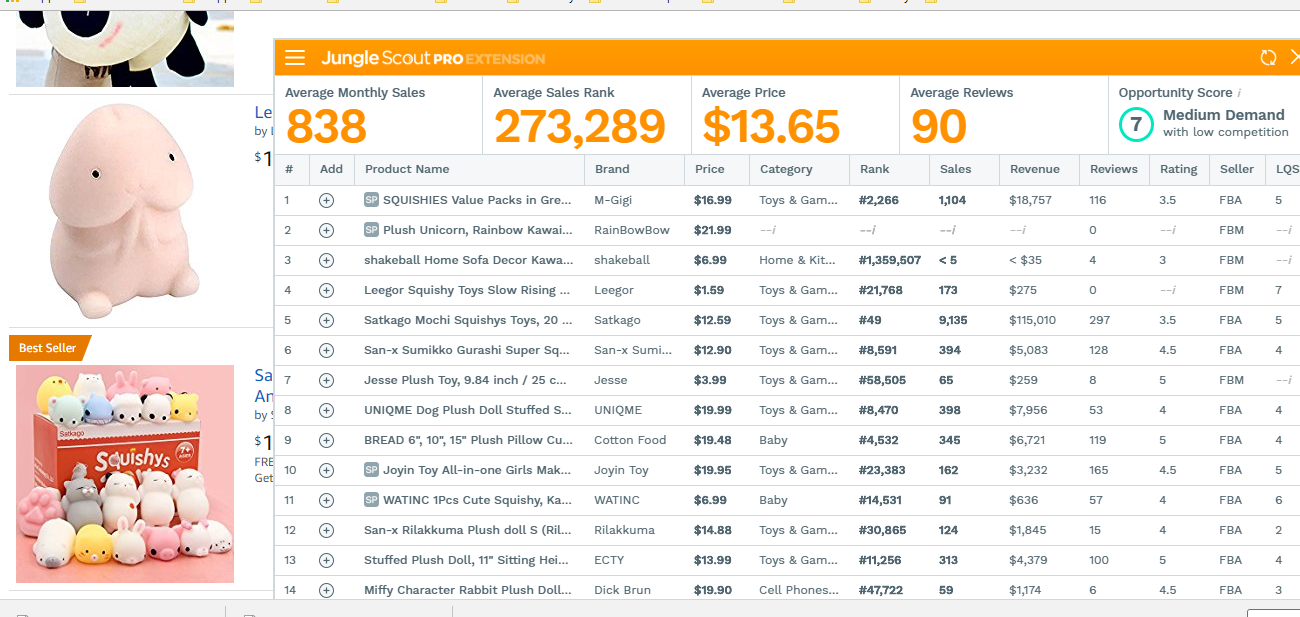This screenshot has width=1300, height=617.
Task: Click RainBowBow brand cell
Action: click(x=632, y=230)
